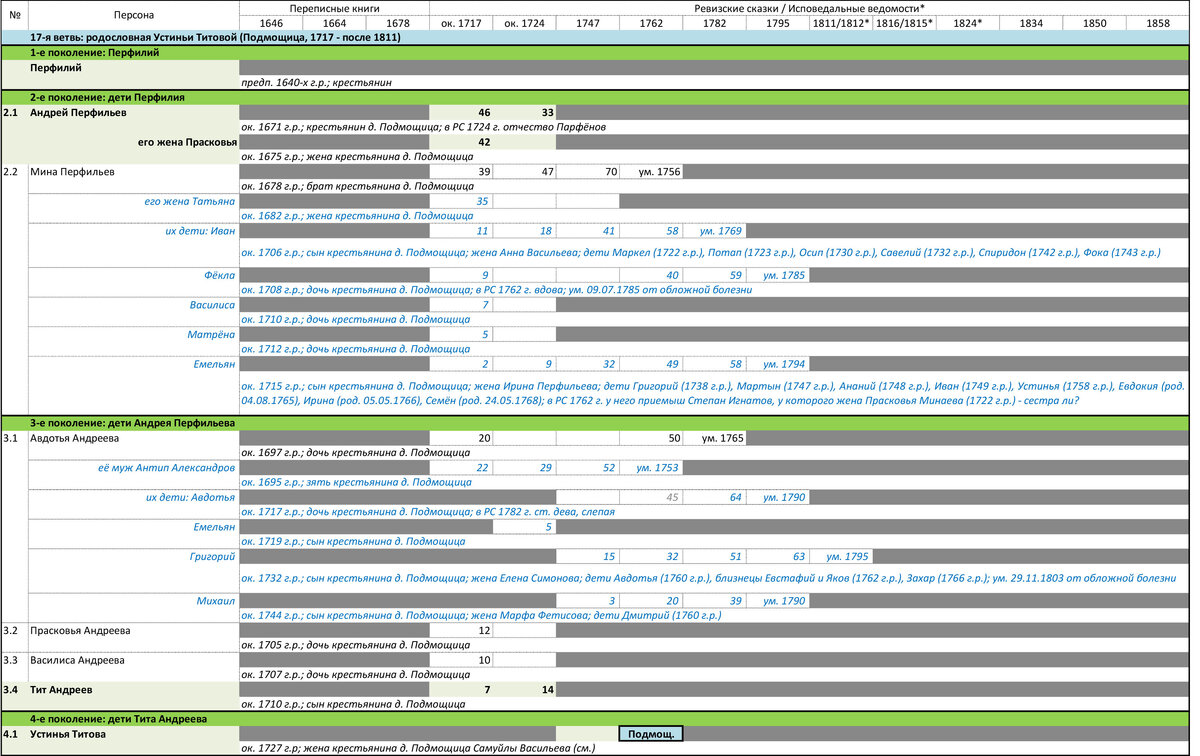
Task: Click the '1795' year column header
Action: (x=777, y=23)
